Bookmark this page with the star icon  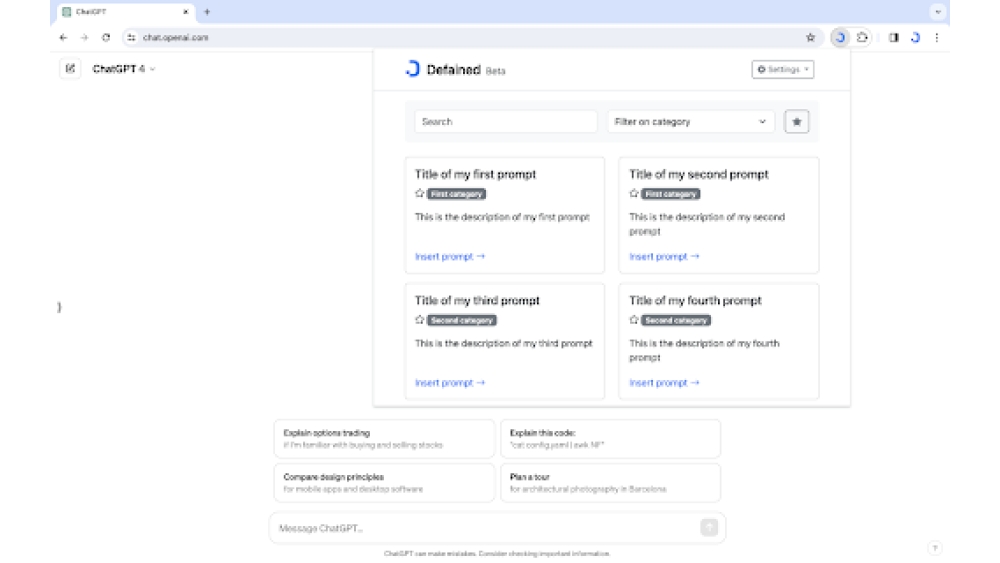[x=810, y=38]
